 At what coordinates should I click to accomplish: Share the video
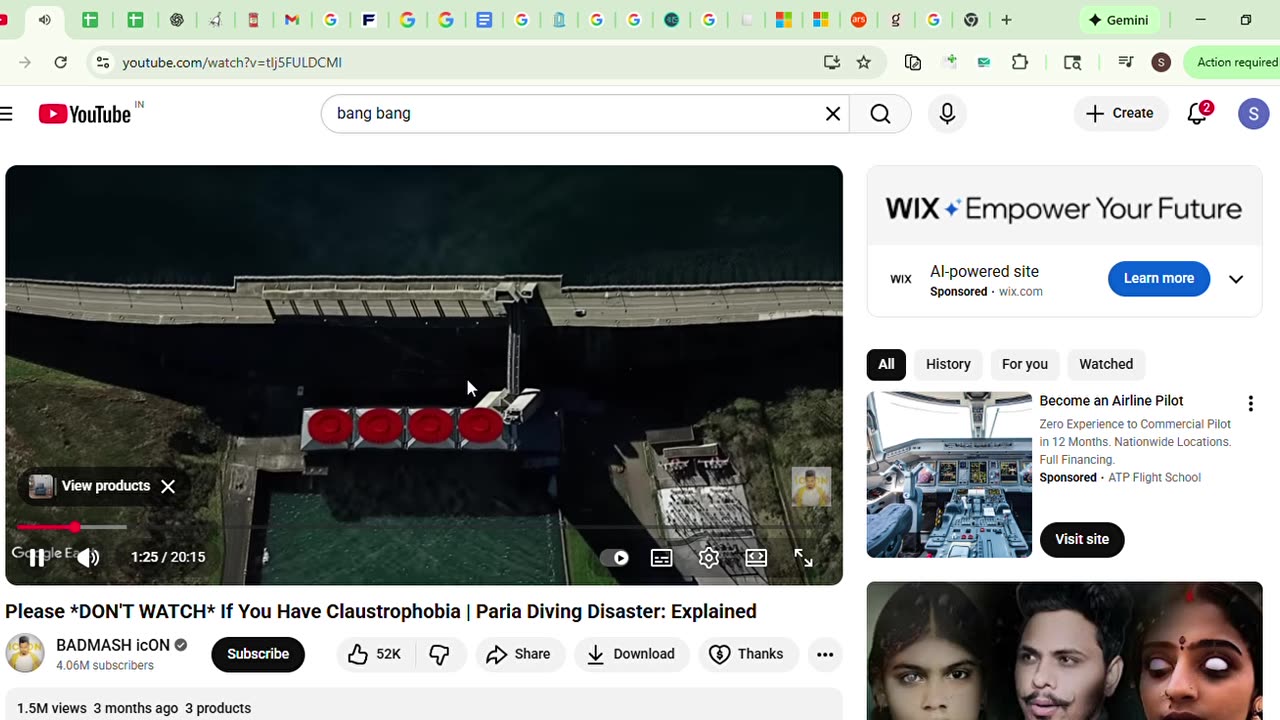(519, 654)
